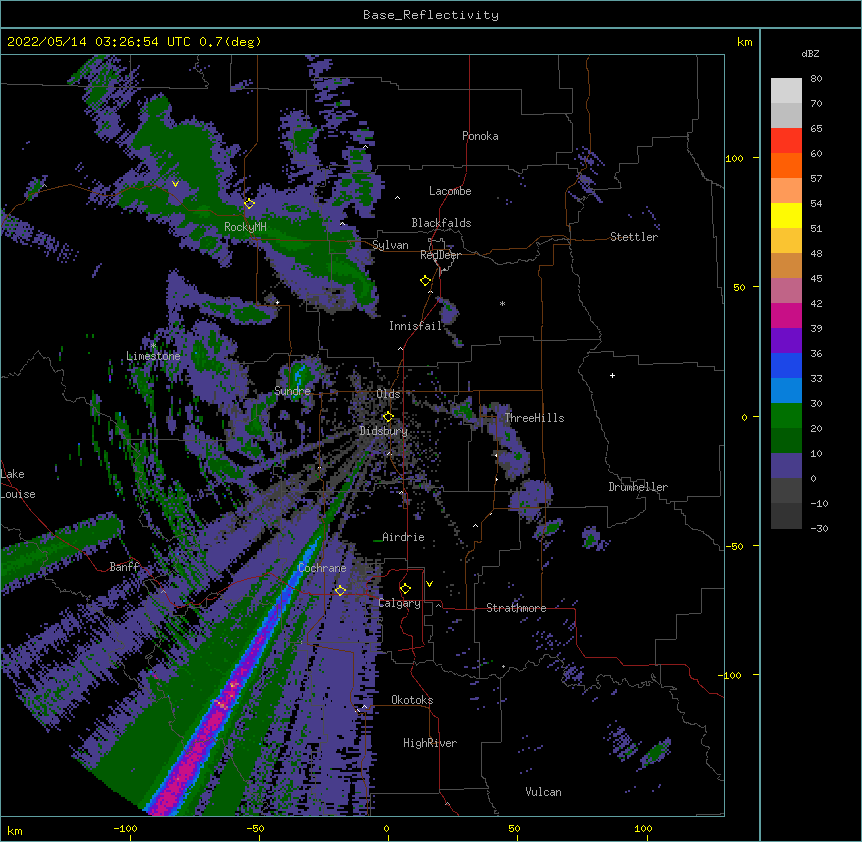
Task: Click the yellow marker south of RedDeer
Action: click(x=425, y=281)
